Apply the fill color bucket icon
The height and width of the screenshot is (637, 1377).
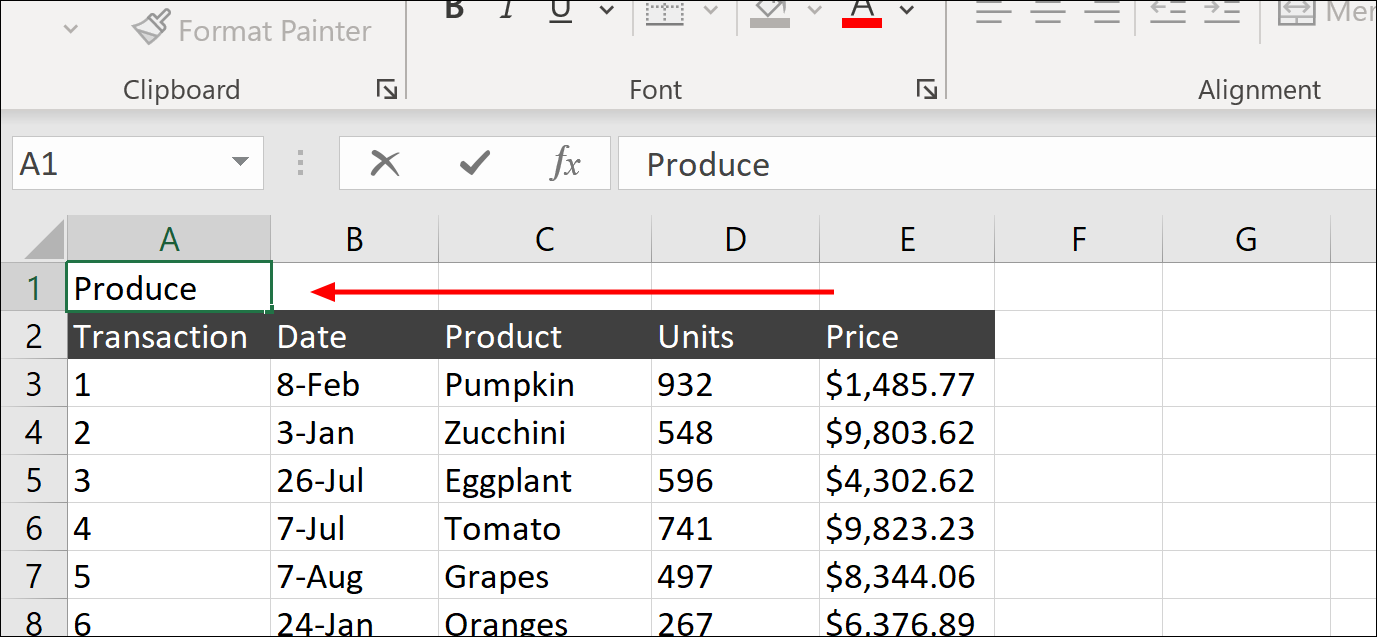click(x=770, y=11)
